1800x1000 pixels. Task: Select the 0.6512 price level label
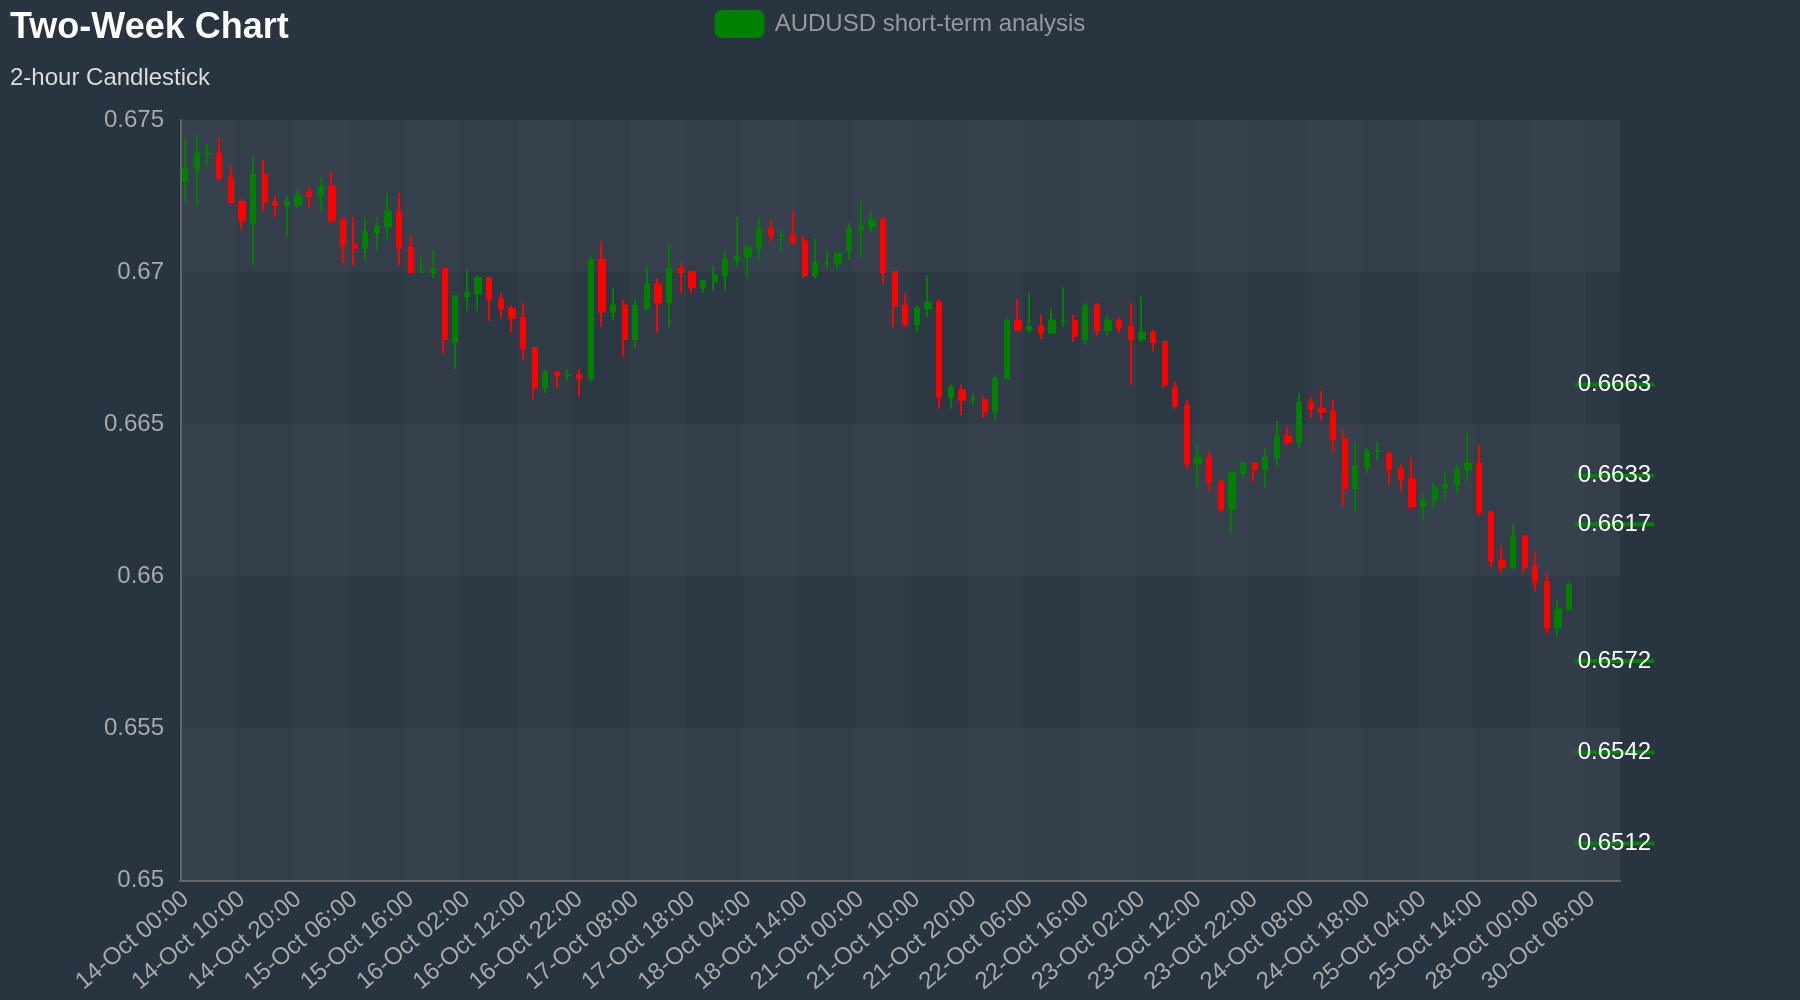pos(1614,843)
